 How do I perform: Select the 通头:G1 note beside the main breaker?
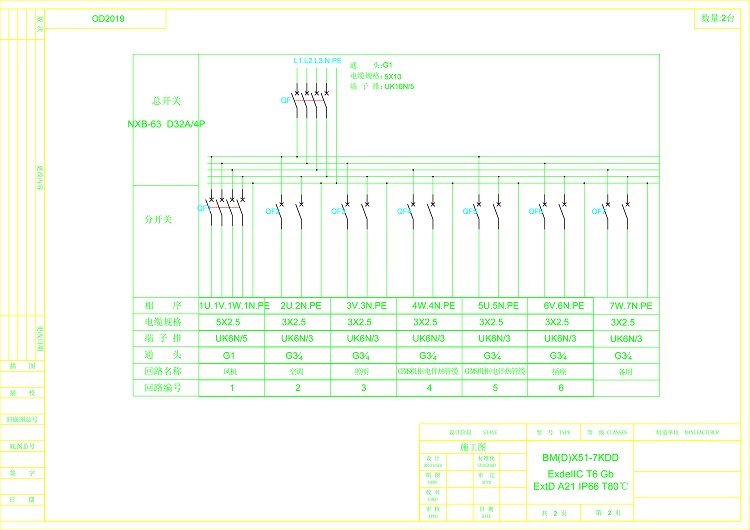click(x=371, y=65)
